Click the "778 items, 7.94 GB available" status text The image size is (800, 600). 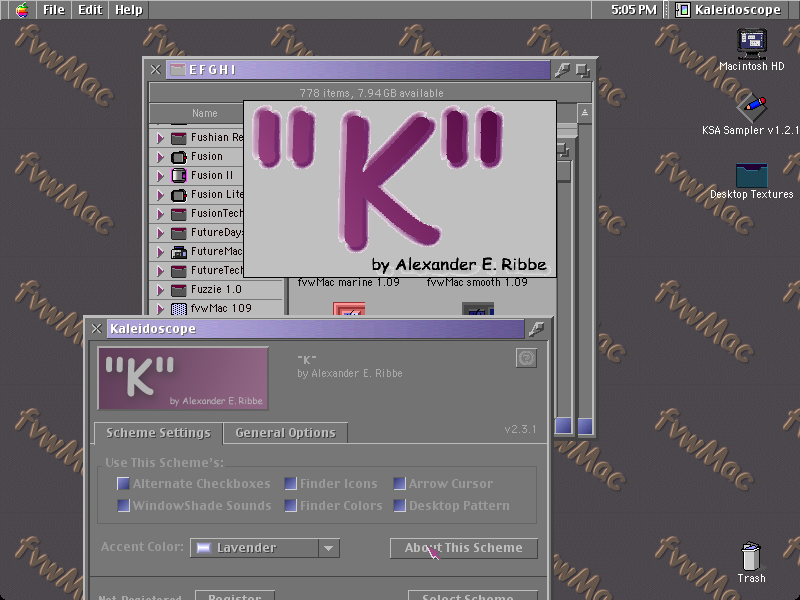371,93
